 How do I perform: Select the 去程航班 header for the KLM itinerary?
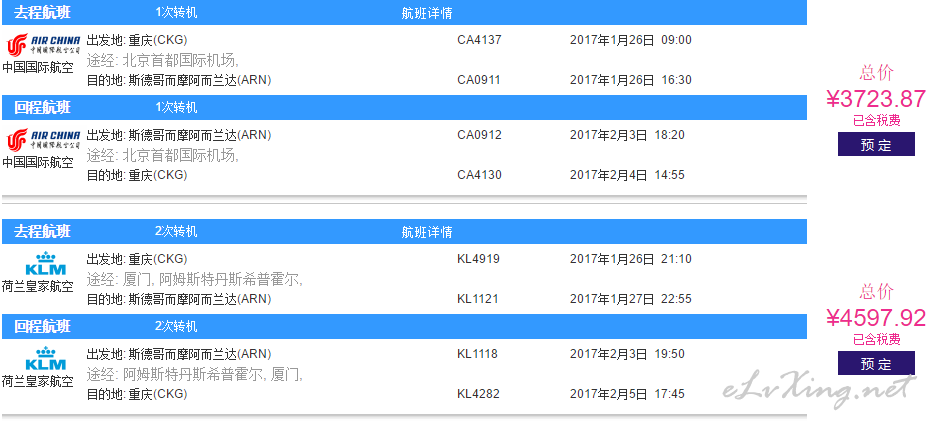(42, 231)
